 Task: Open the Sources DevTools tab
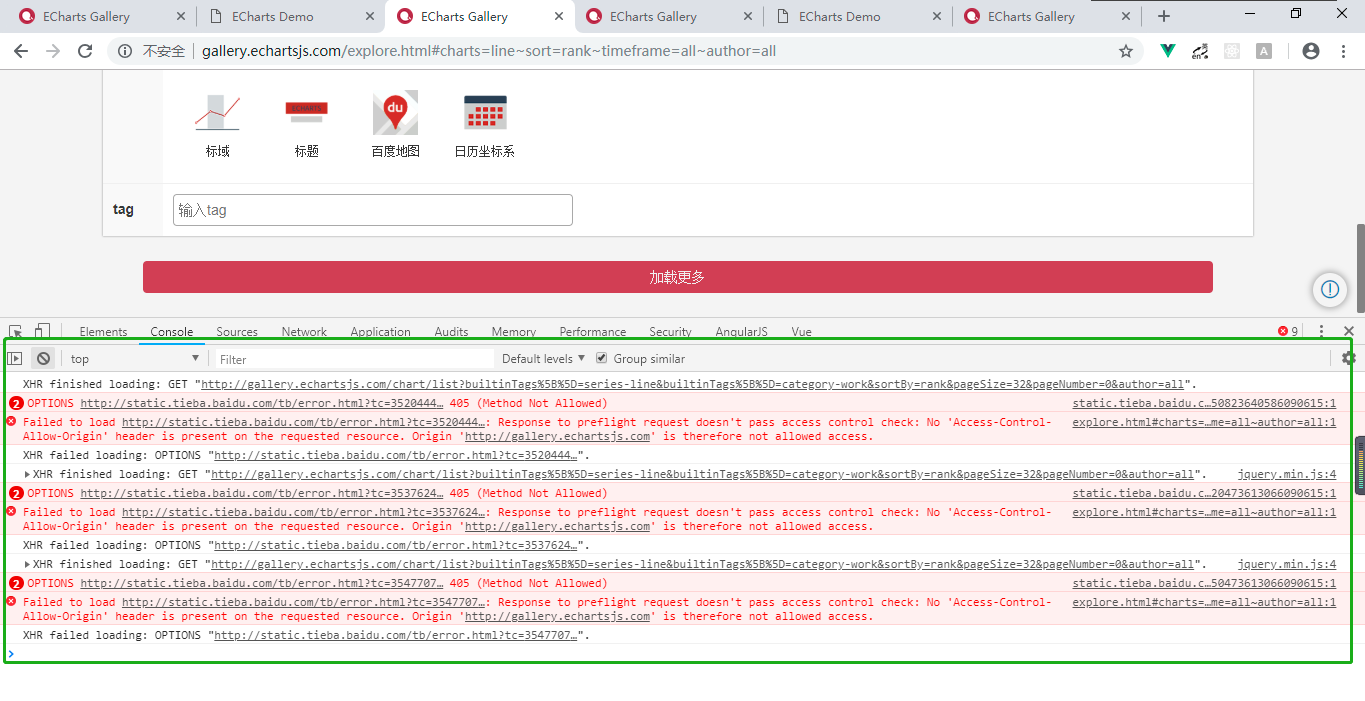click(x=237, y=332)
